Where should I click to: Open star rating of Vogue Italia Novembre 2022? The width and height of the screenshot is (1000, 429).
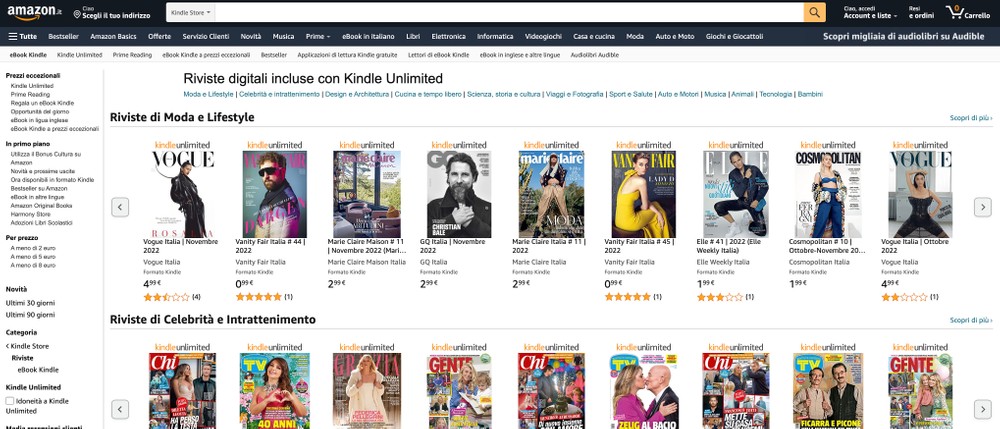[x=166, y=297]
